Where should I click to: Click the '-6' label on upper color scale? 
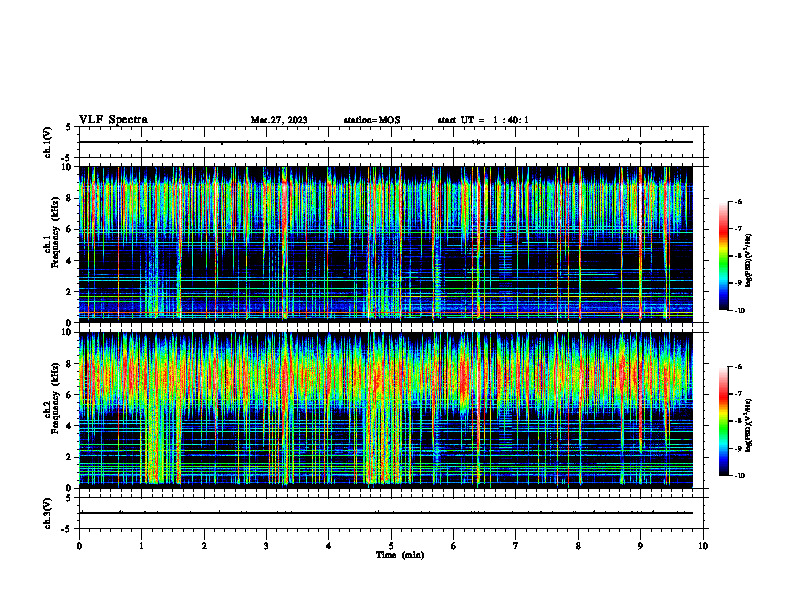(x=738, y=201)
